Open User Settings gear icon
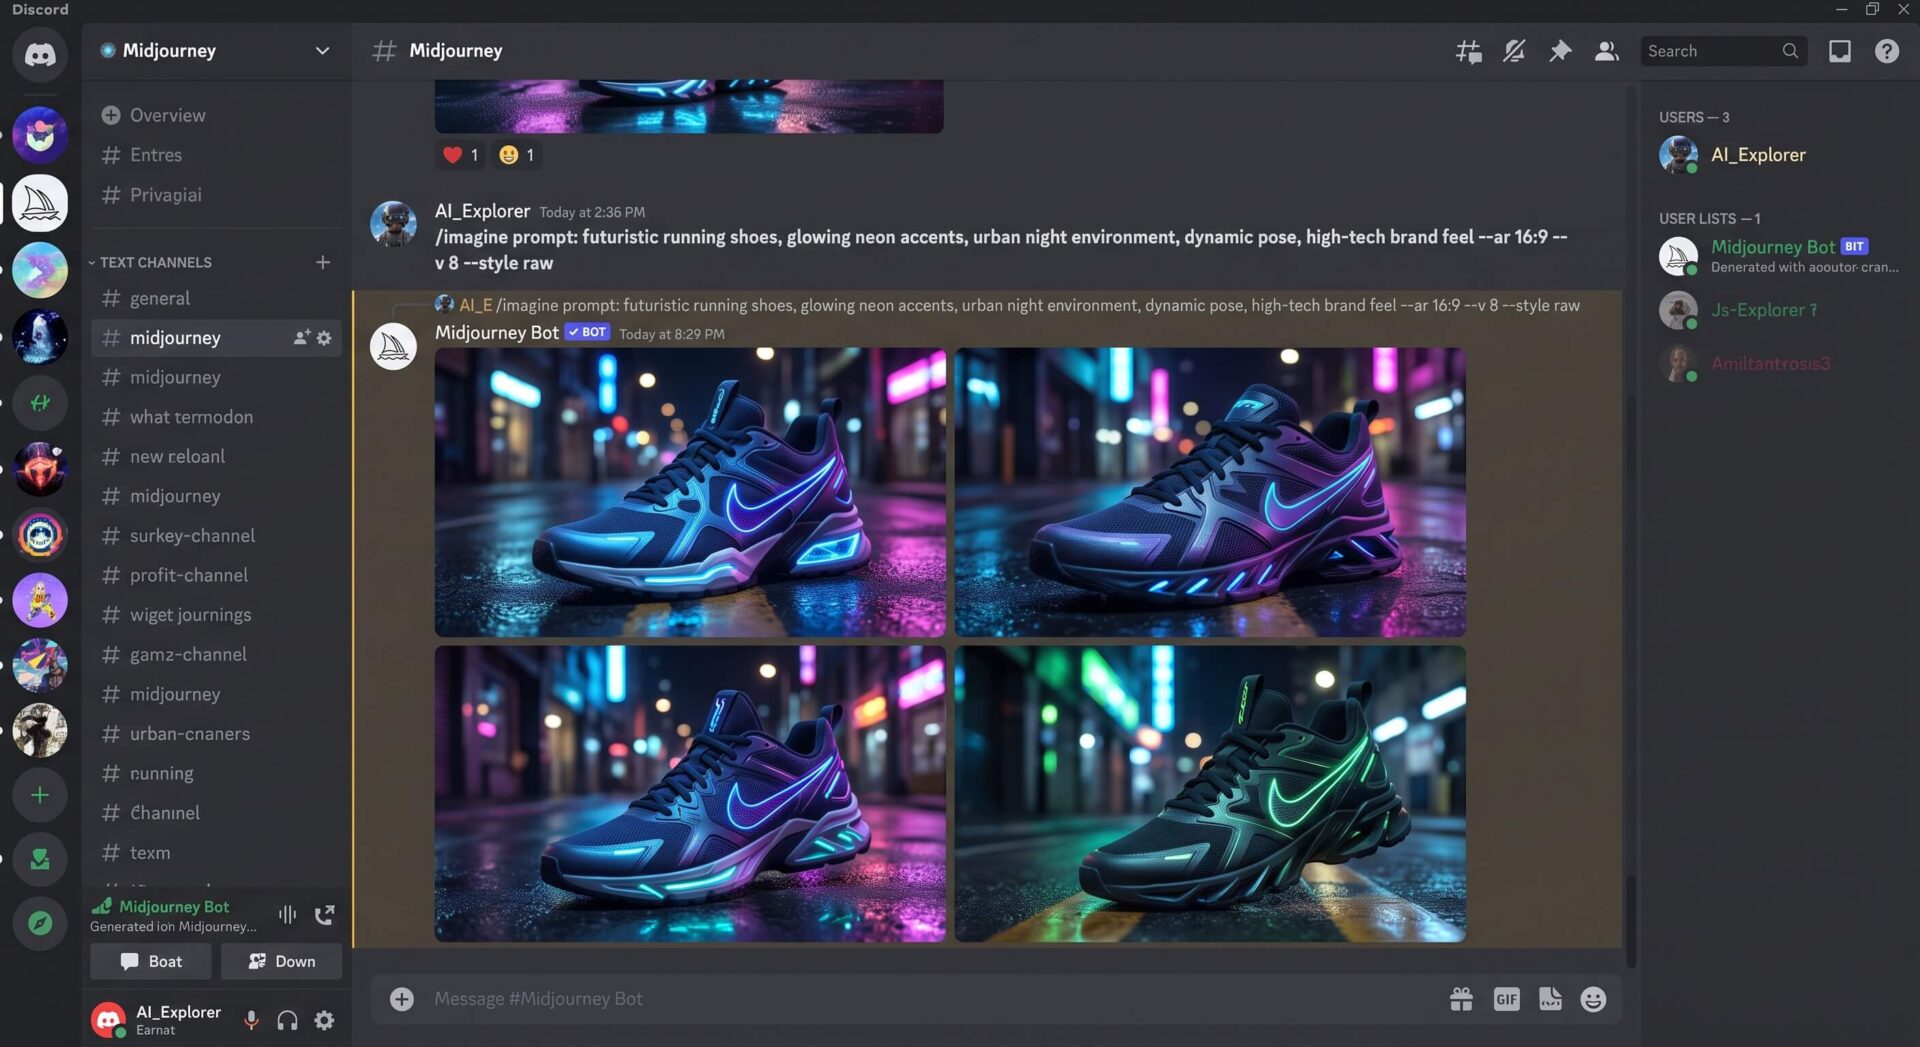This screenshot has width=1920, height=1047. 324,1020
